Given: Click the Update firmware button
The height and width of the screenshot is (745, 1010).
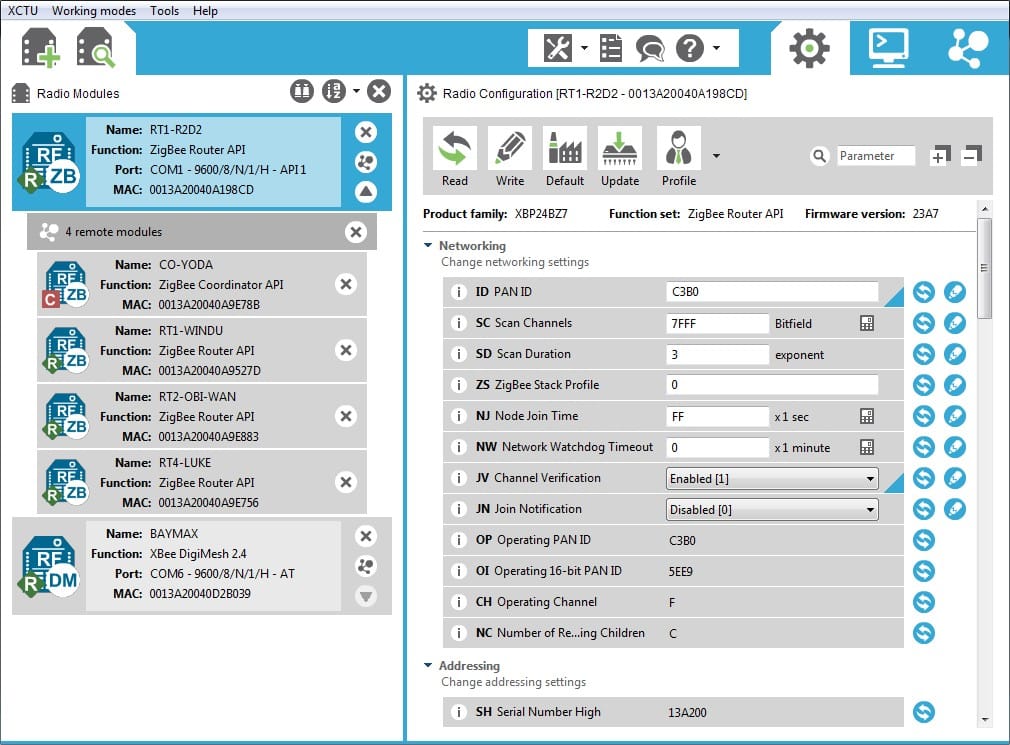Looking at the screenshot, I should coord(619,155).
